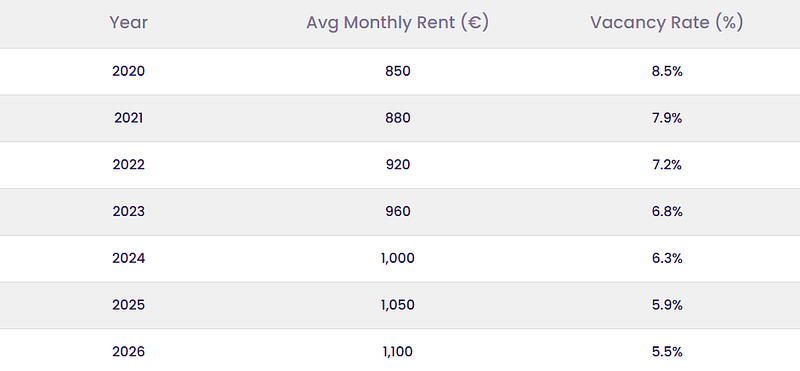Click the Avg Monthly Rent (€) header

pyautogui.click(x=397, y=23)
